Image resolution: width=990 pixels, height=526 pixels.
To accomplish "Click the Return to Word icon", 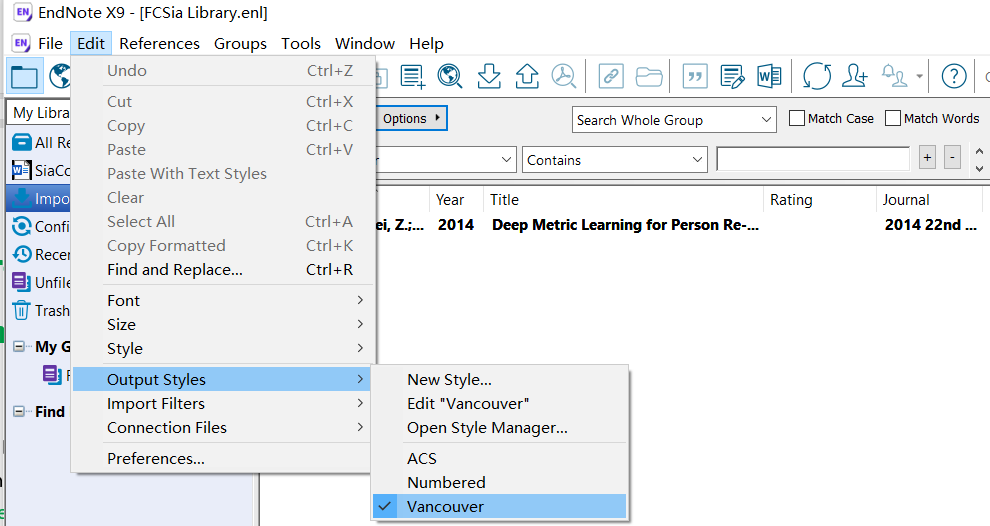I will tap(769, 76).
